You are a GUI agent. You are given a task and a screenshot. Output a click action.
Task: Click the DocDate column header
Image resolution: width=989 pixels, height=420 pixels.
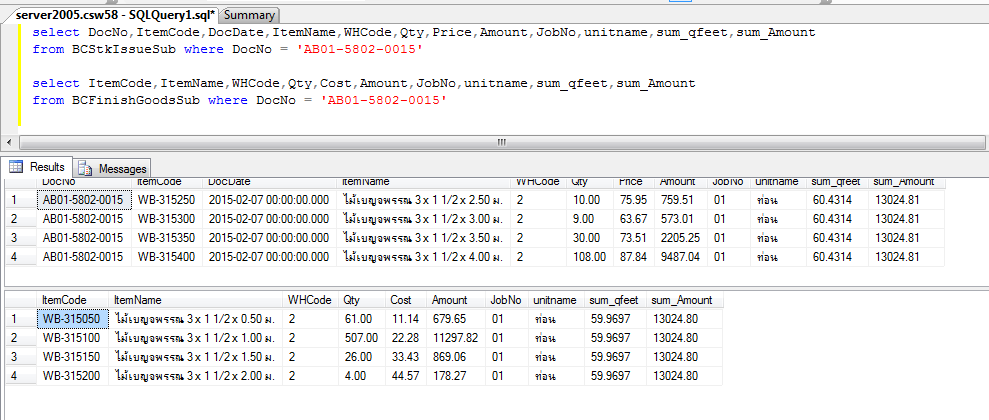(269, 182)
